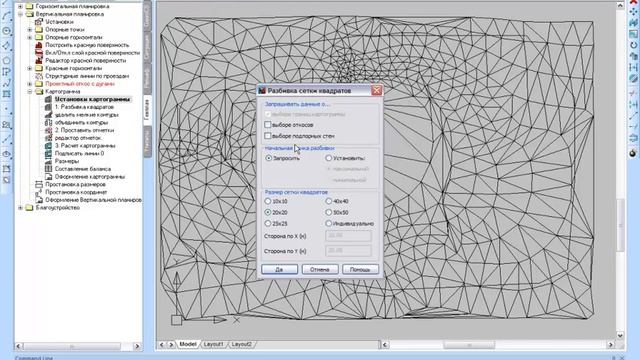Close the Разбивка сетки квадратов dialog
Screen dimensions: 640x360
[376, 90]
